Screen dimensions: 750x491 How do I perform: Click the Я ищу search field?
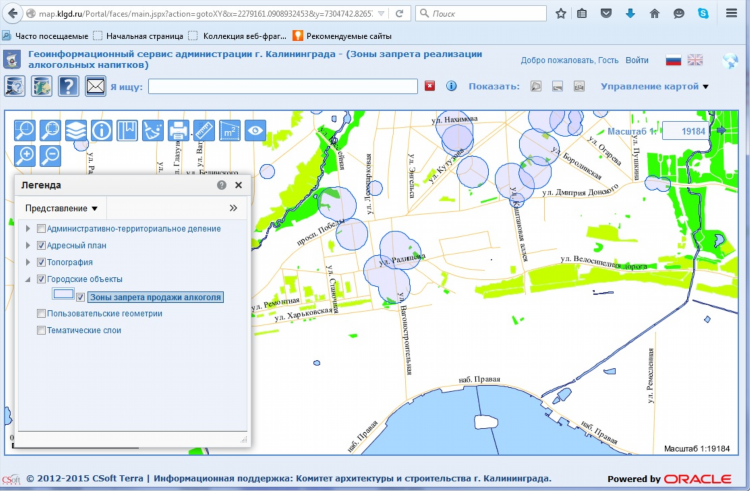tap(283, 86)
